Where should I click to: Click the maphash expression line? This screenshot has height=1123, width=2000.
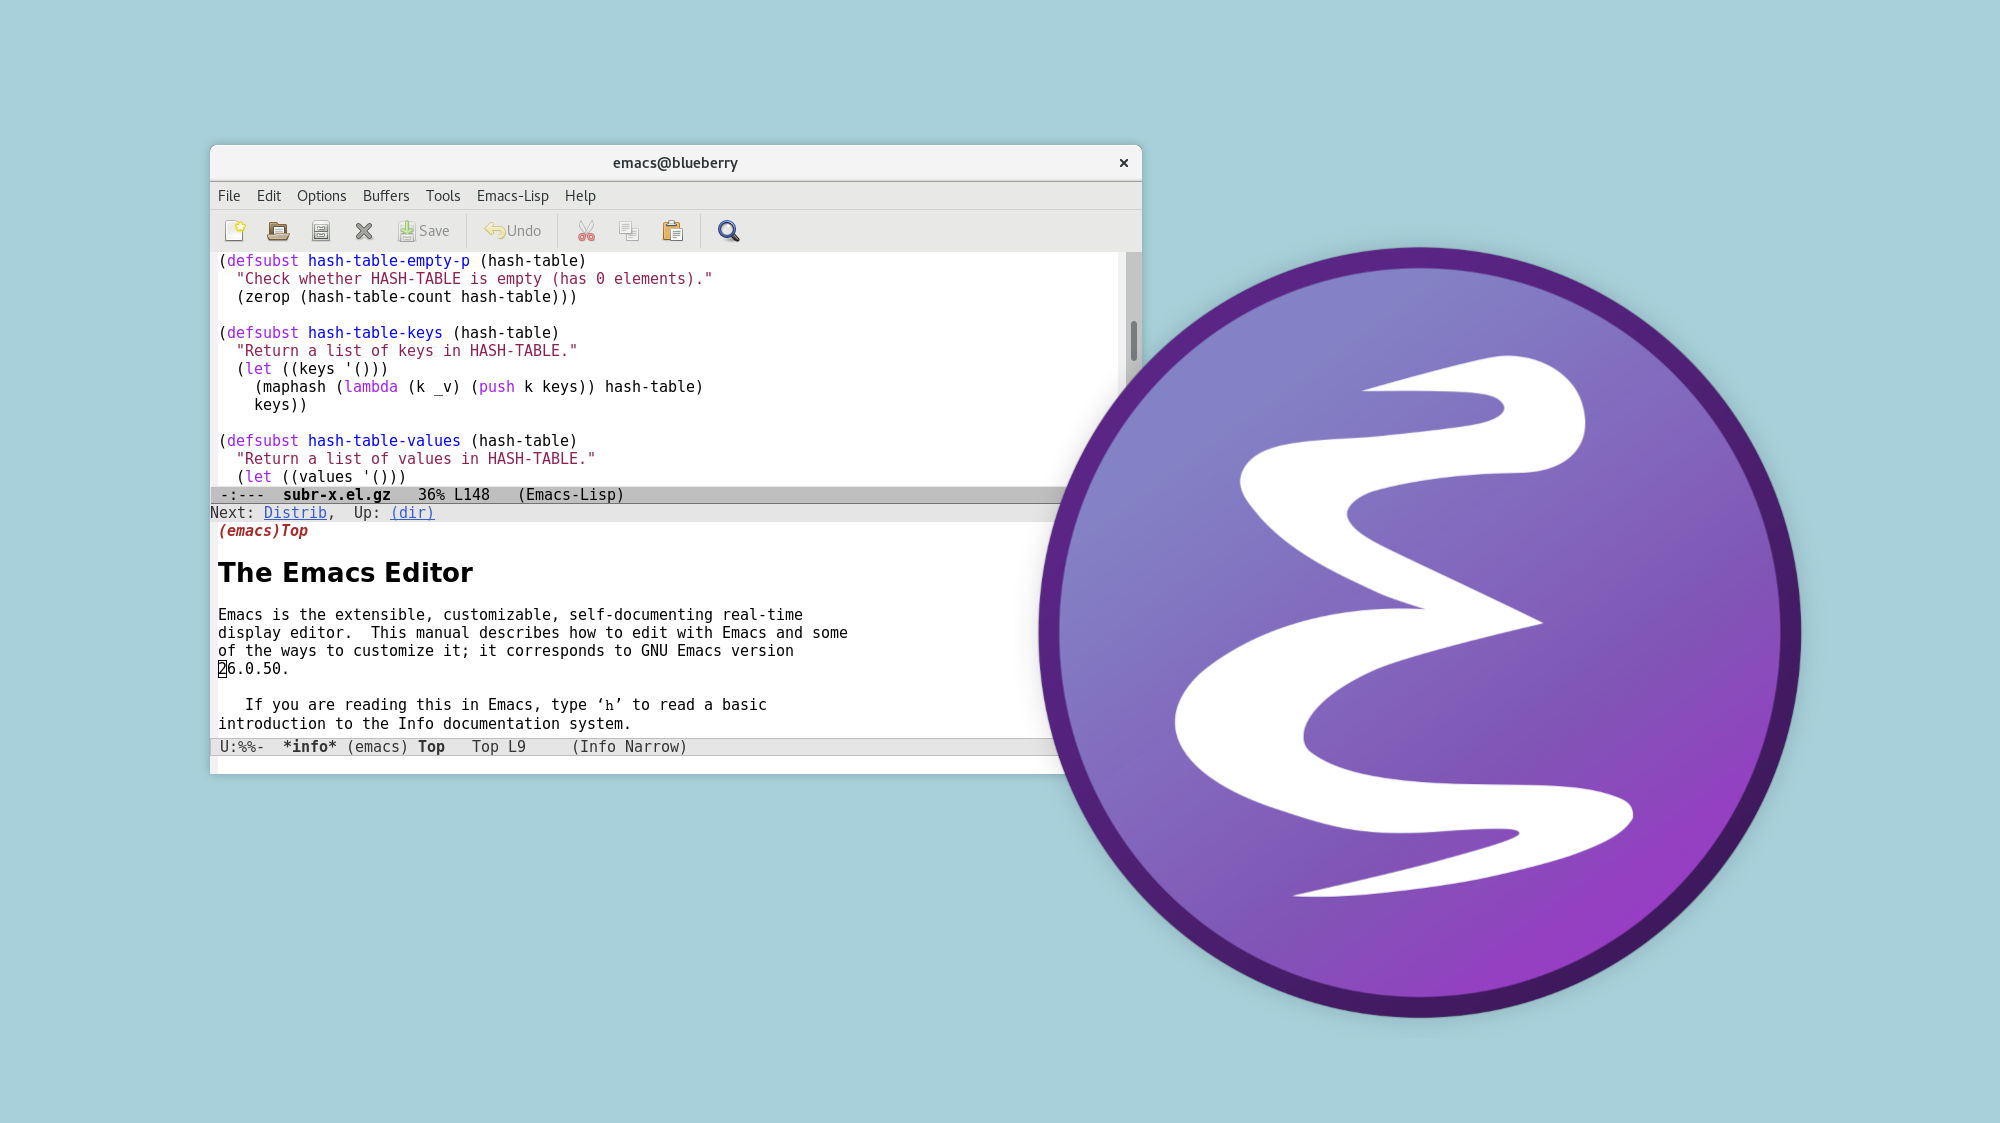(x=479, y=387)
